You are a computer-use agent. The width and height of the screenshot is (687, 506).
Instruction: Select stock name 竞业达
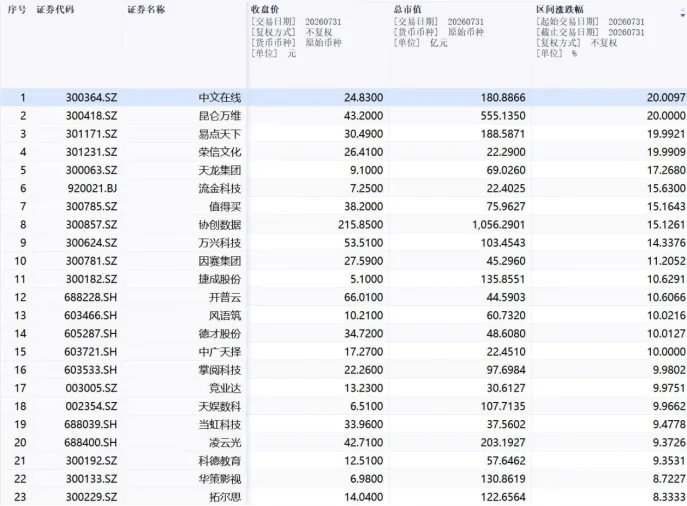(225, 388)
